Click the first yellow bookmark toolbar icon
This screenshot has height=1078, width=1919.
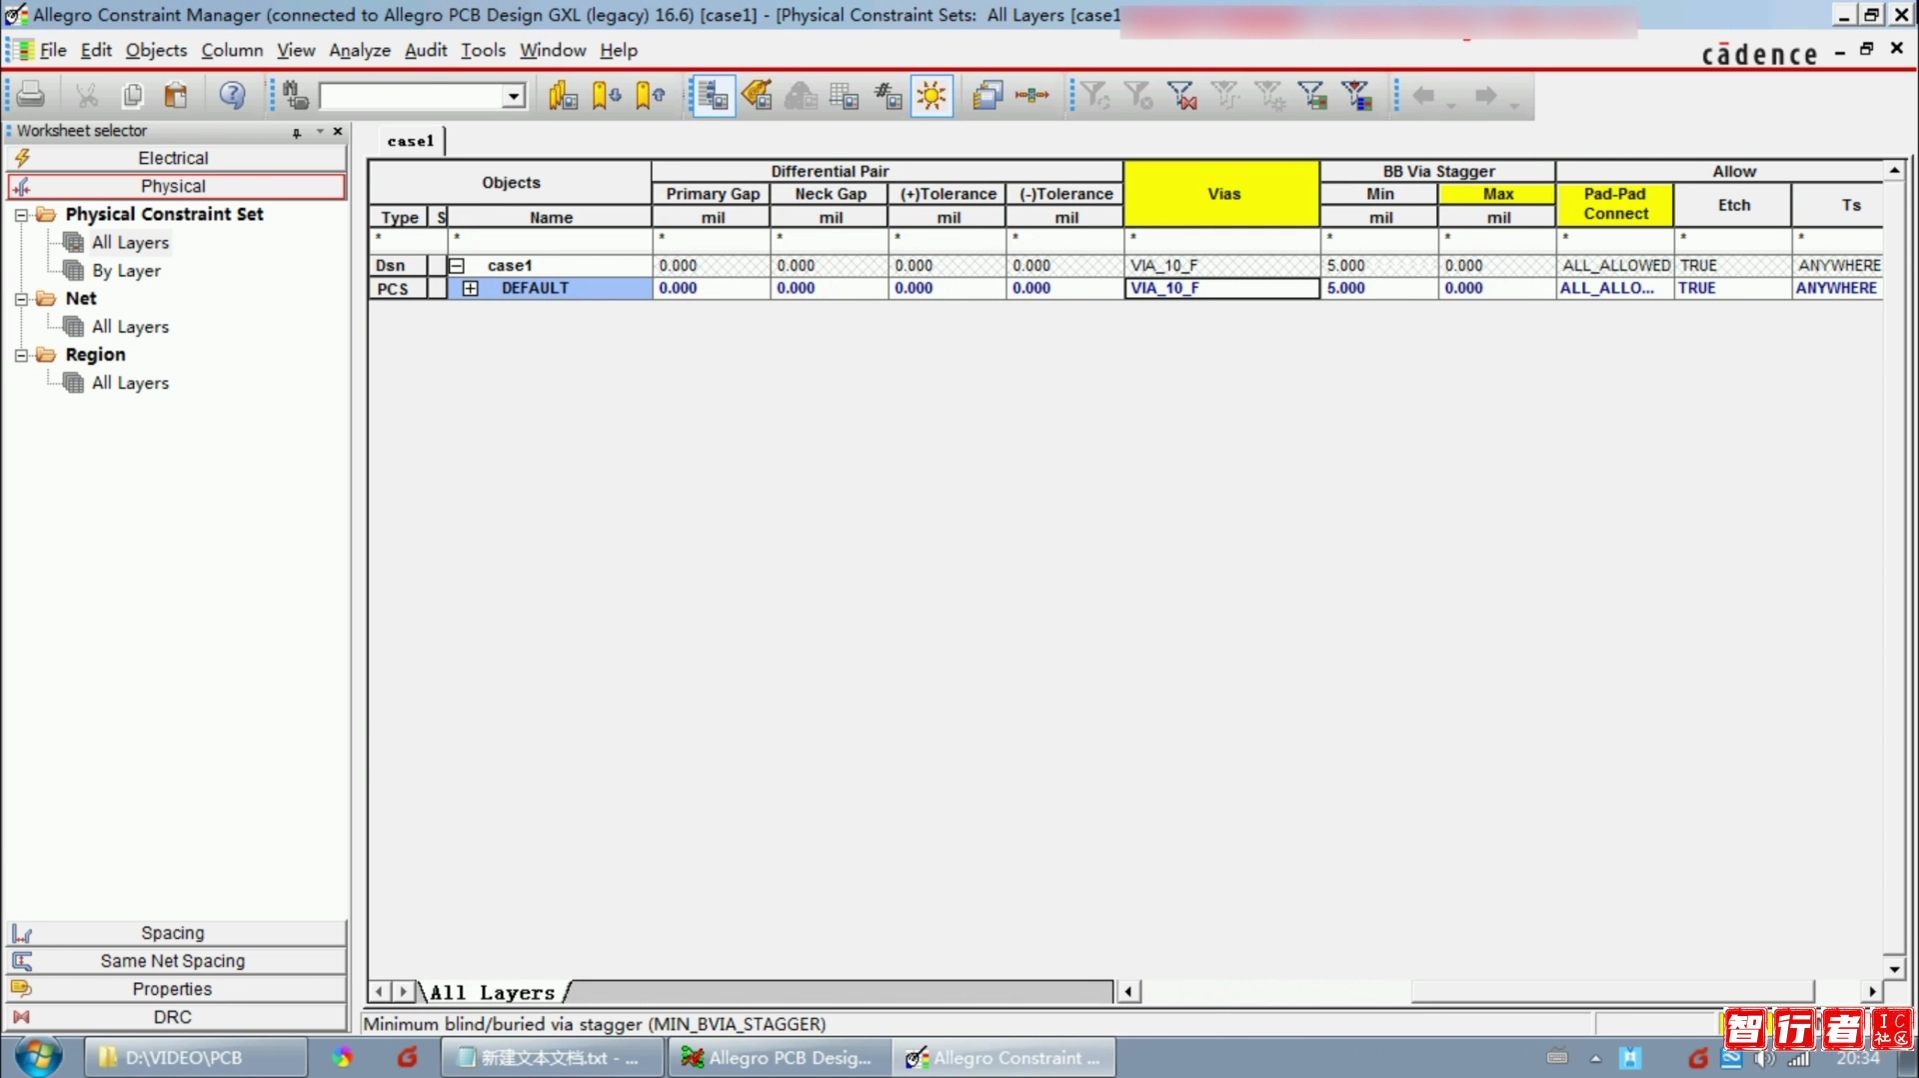563,95
